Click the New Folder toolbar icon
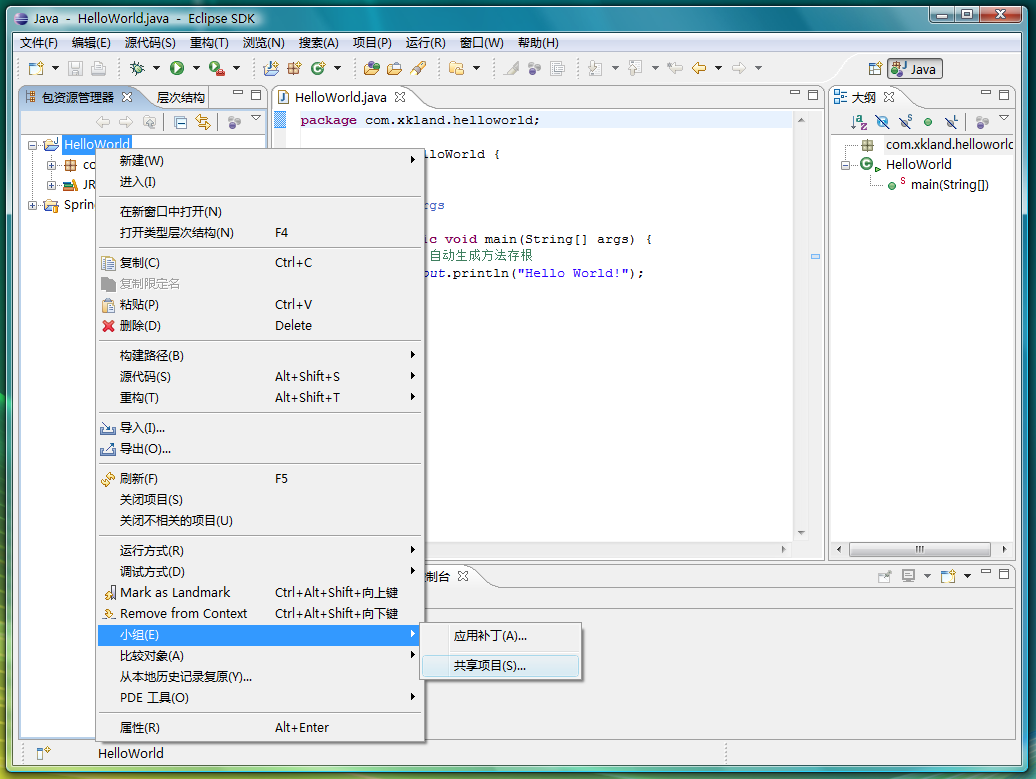This screenshot has width=1036, height=779. coord(457,68)
